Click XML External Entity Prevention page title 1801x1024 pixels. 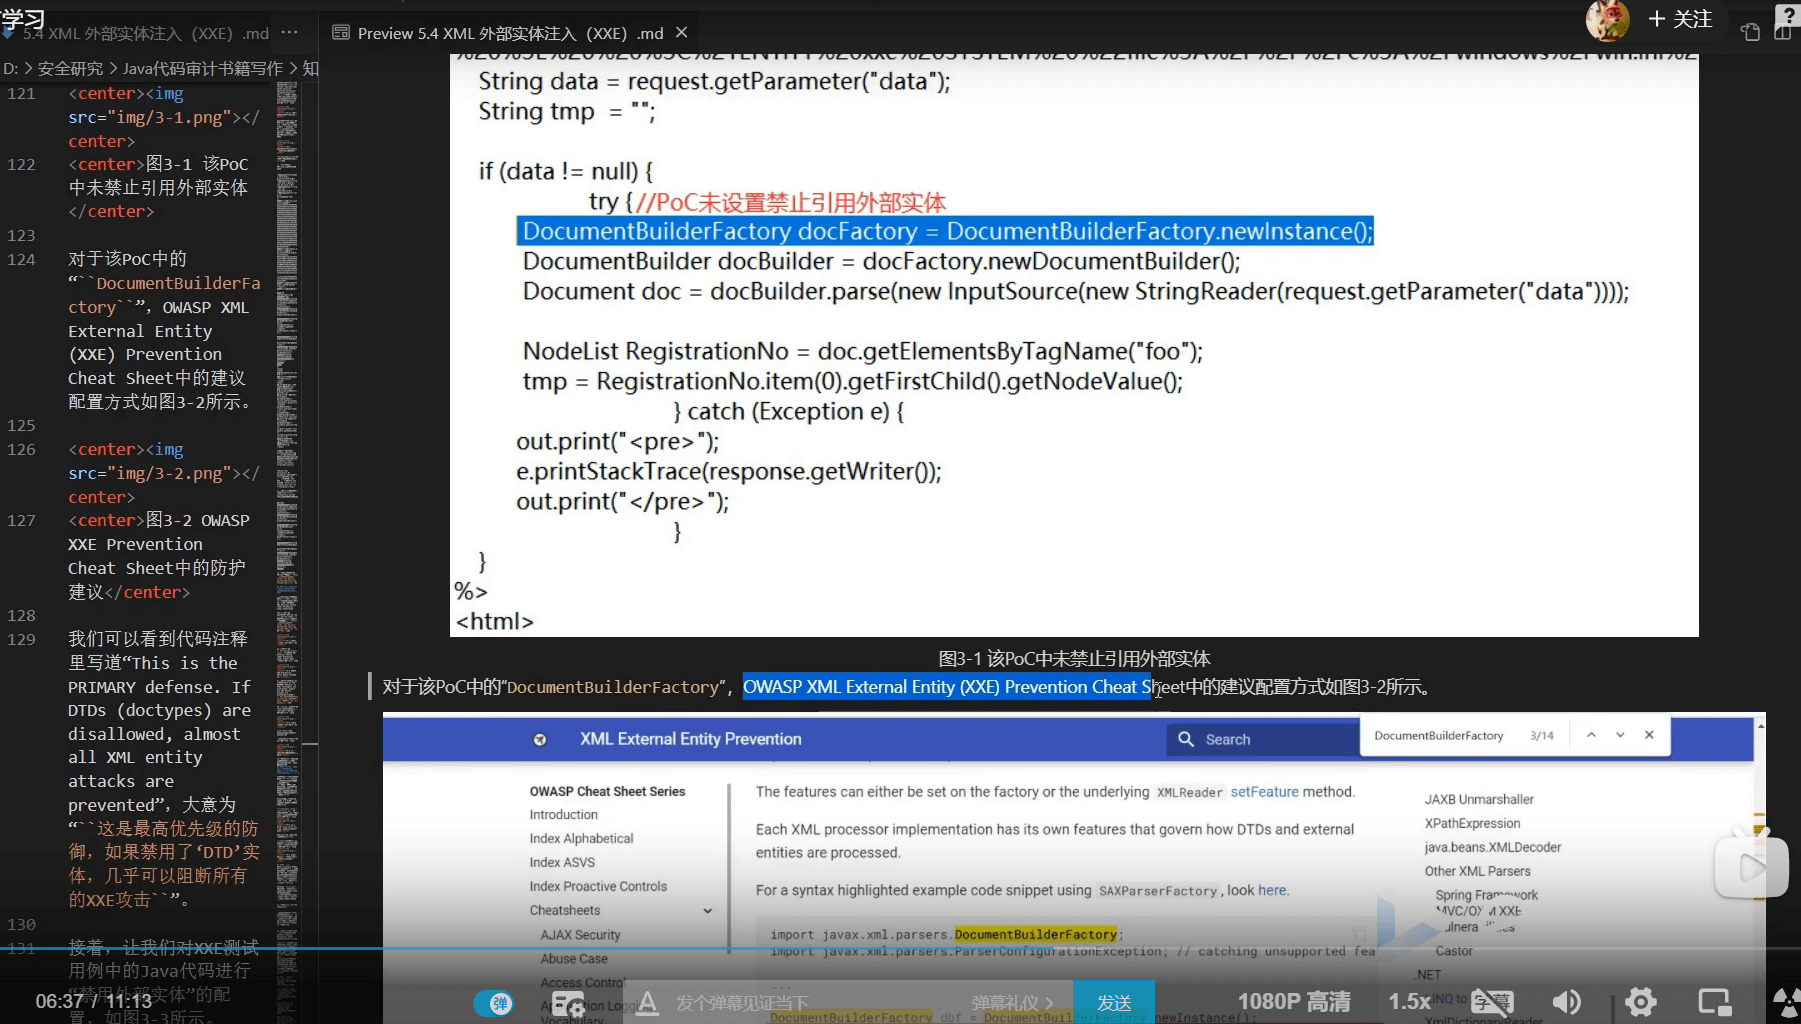[x=691, y=739]
